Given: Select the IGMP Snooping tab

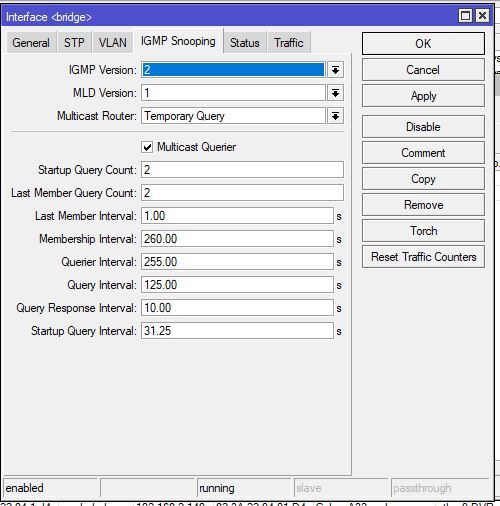Looking at the screenshot, I should tap(178, 41).
